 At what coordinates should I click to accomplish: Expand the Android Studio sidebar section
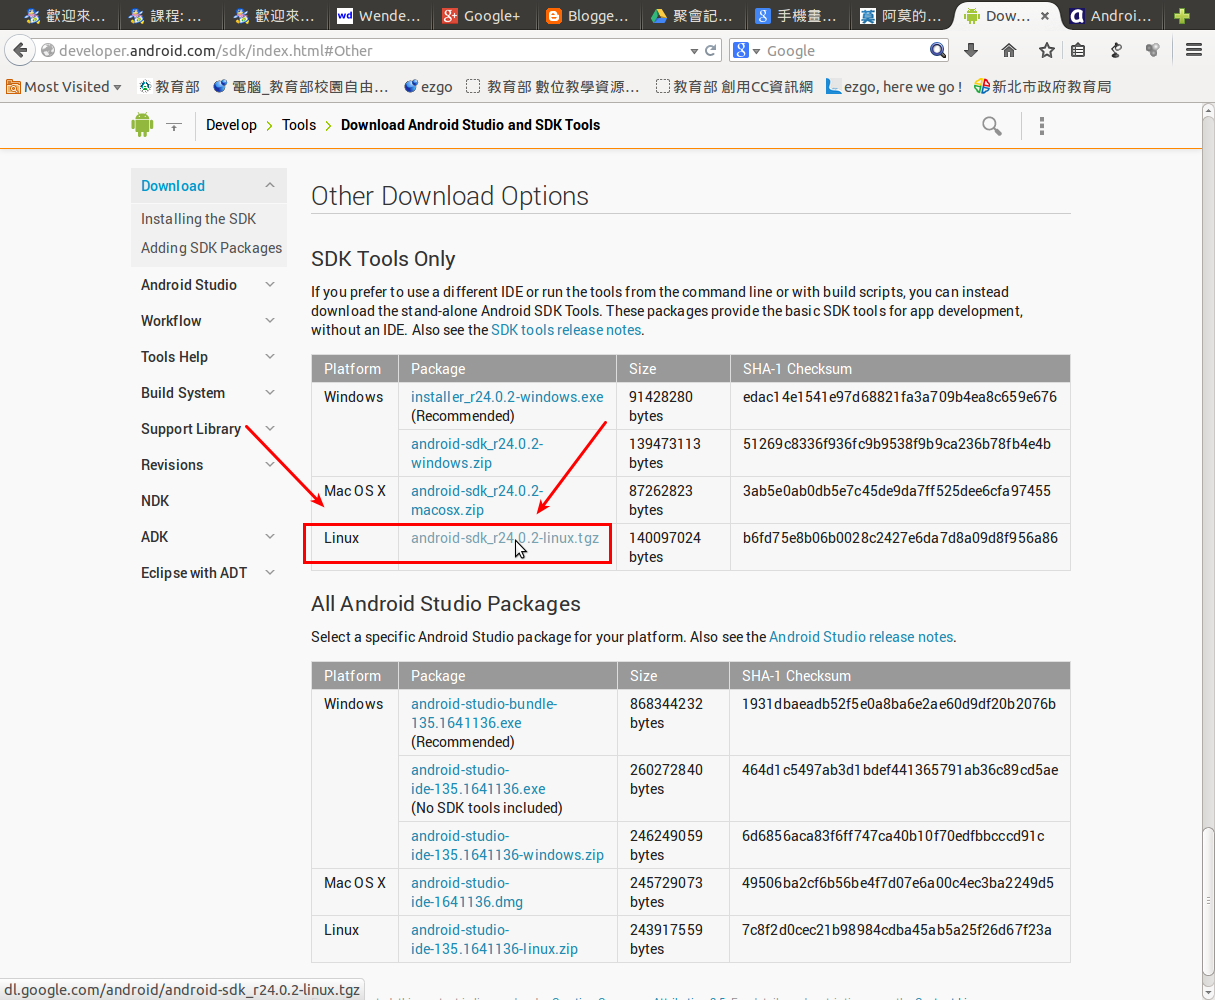coord(269,285)
